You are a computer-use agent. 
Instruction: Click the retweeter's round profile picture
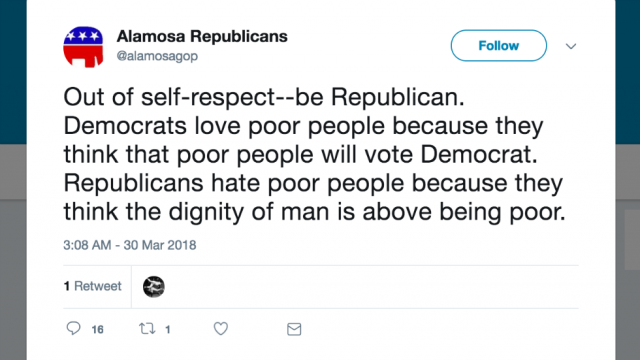(x=154, y=287)
